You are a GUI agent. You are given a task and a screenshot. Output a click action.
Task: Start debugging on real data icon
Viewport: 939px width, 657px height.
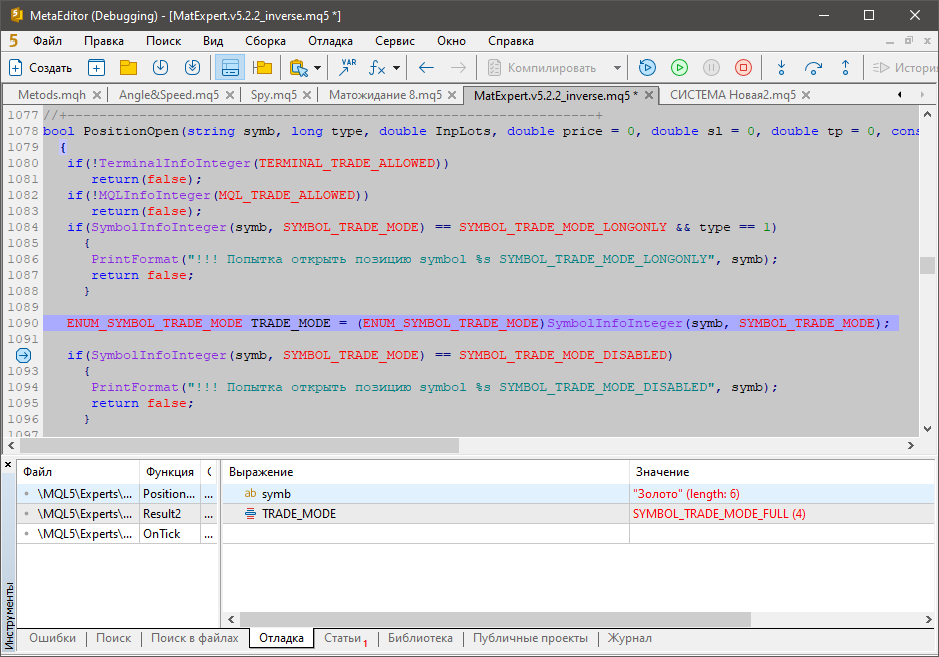tap(647, 68)
